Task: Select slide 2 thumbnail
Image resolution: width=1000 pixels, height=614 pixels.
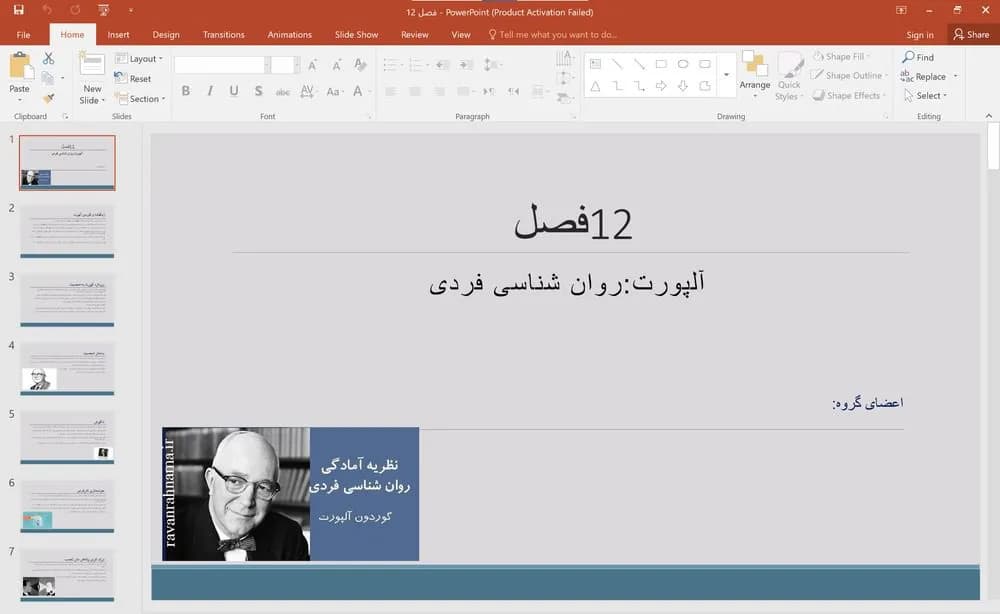Action: point(67,231)
